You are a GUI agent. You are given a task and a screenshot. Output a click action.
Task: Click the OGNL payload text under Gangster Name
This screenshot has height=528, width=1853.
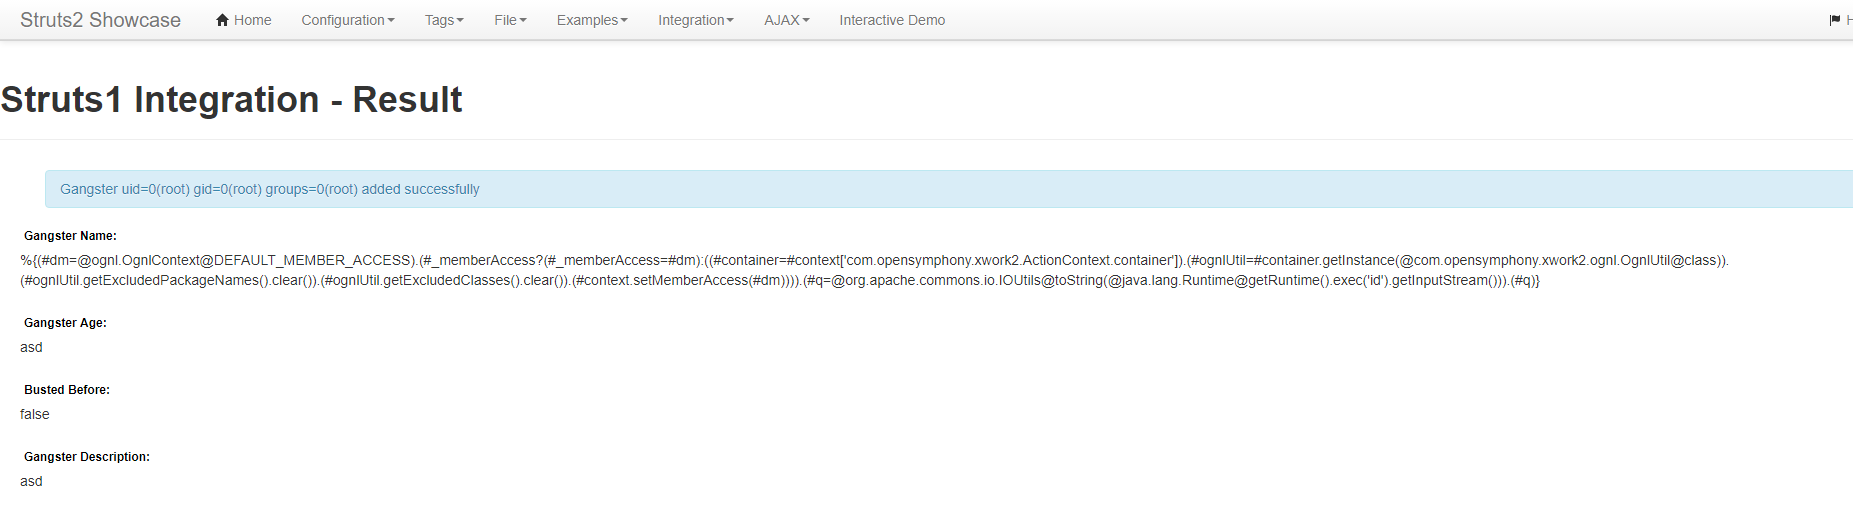874,270
